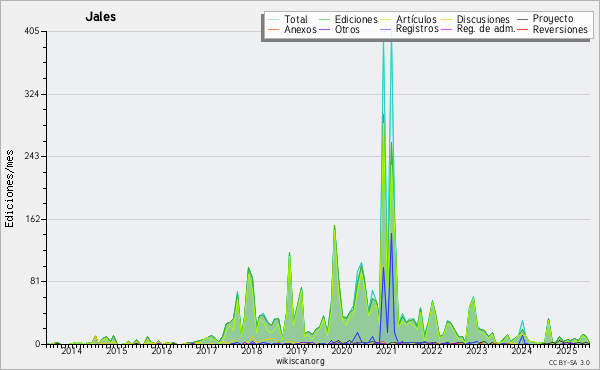
Task: Click the 'CC BY-SA 3.0' license text
Action: [x=569, y=363]
